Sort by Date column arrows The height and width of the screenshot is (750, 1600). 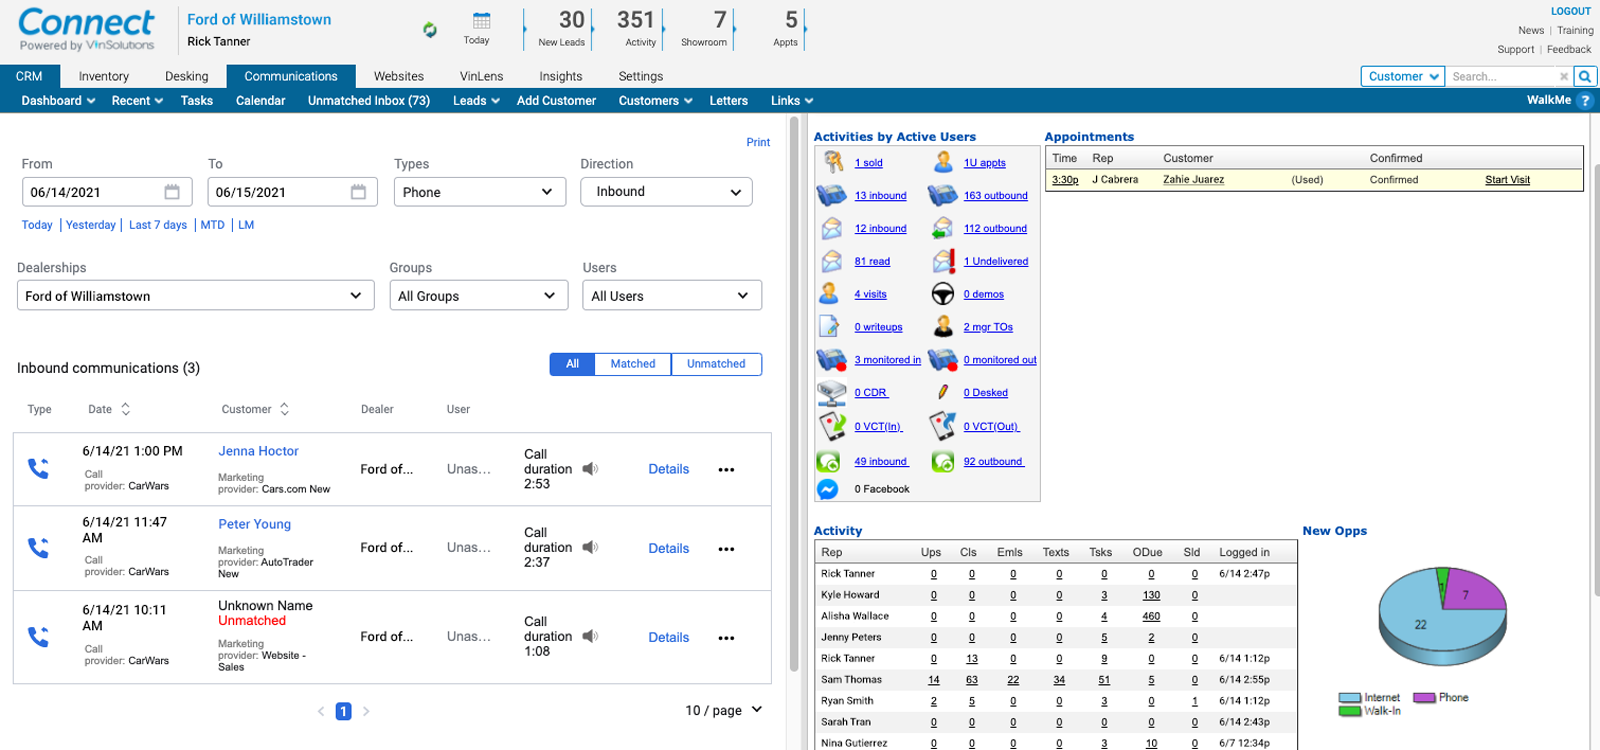[126, 409]
